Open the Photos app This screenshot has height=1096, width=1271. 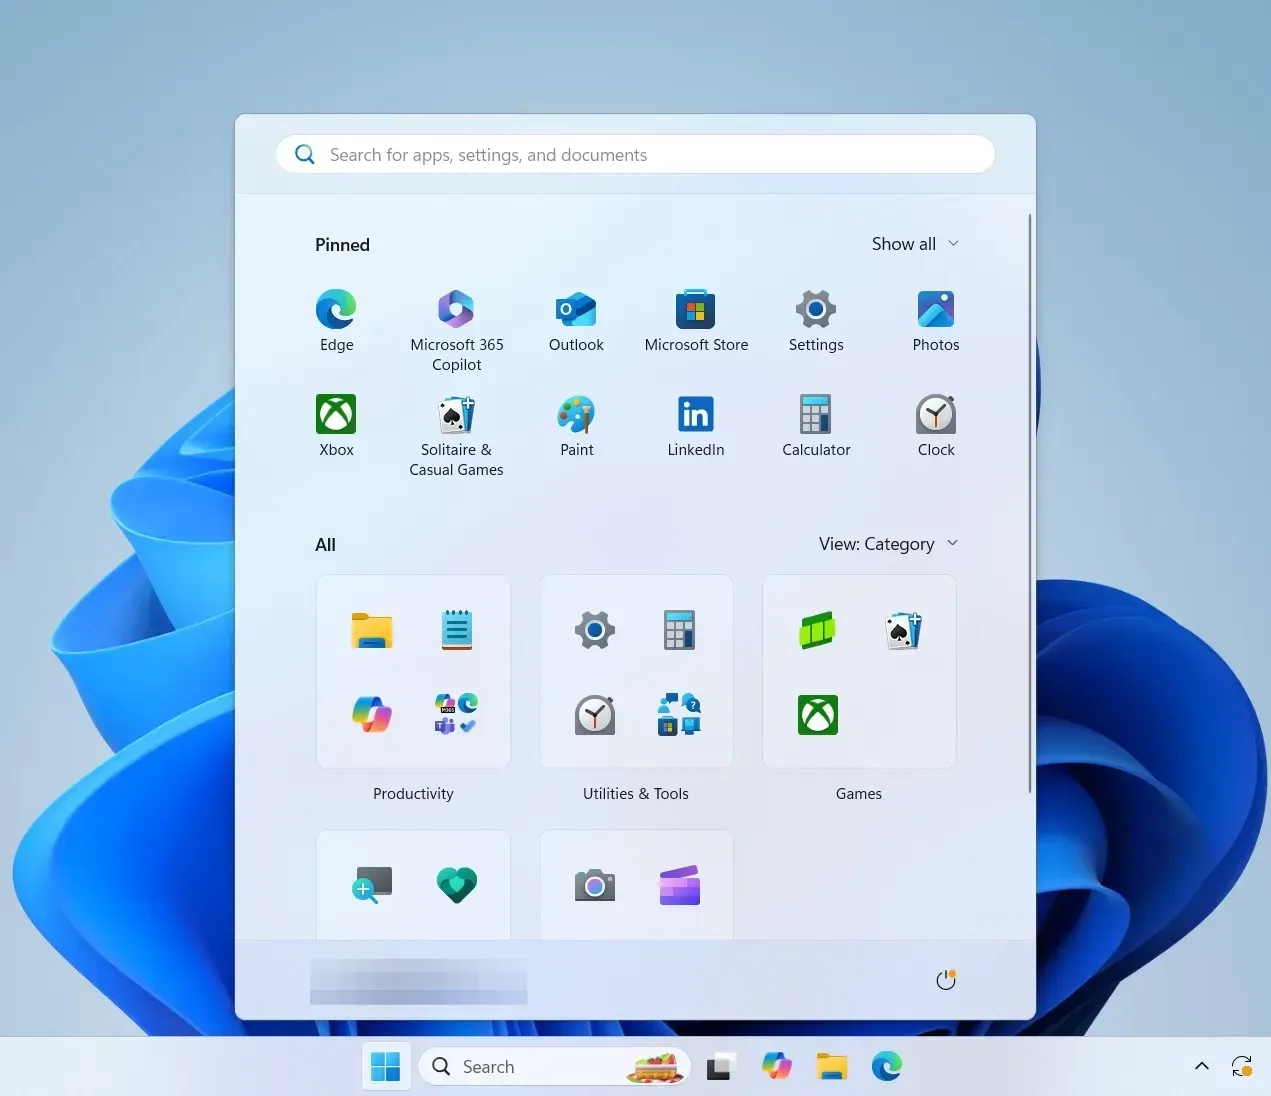pyautogui.click(x=936, y=309)
